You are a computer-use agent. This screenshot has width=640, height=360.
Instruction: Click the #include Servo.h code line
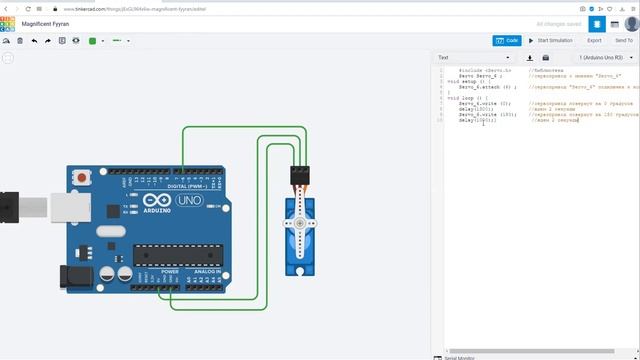485,70
